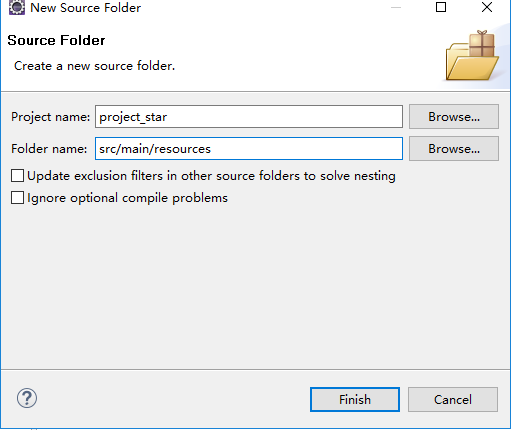The height and width of the screenshot is (430, 511).
Task: Browse for a folder name
Action: [454, 149]
